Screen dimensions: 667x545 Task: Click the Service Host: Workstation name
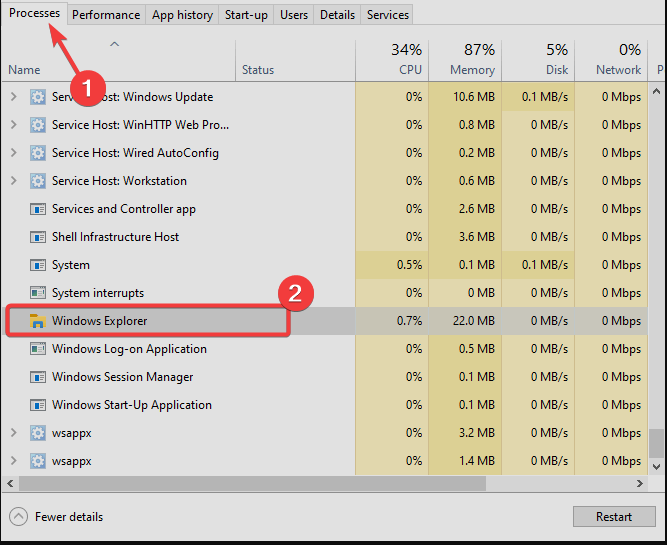pyautogui.click(x=119, y=181)
